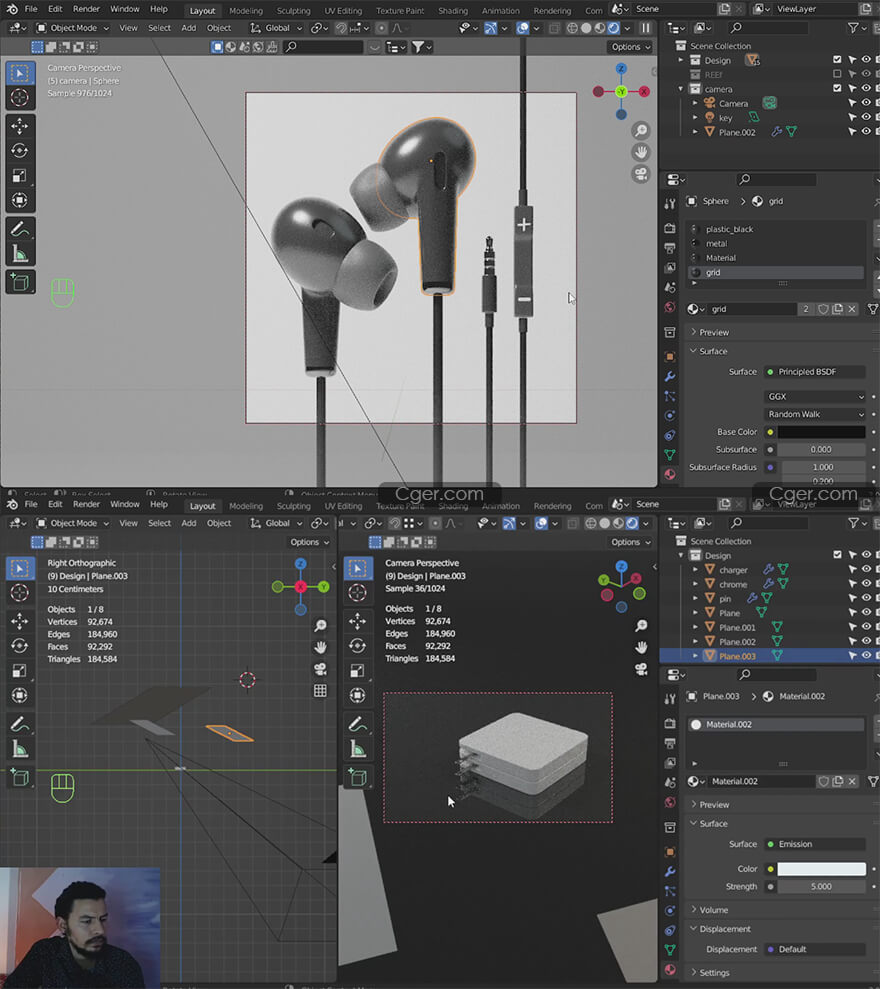Screen dimensions: 880x989
Task: Toggle camera view gizmo in earphones viewport
Action: coord(641,173)
